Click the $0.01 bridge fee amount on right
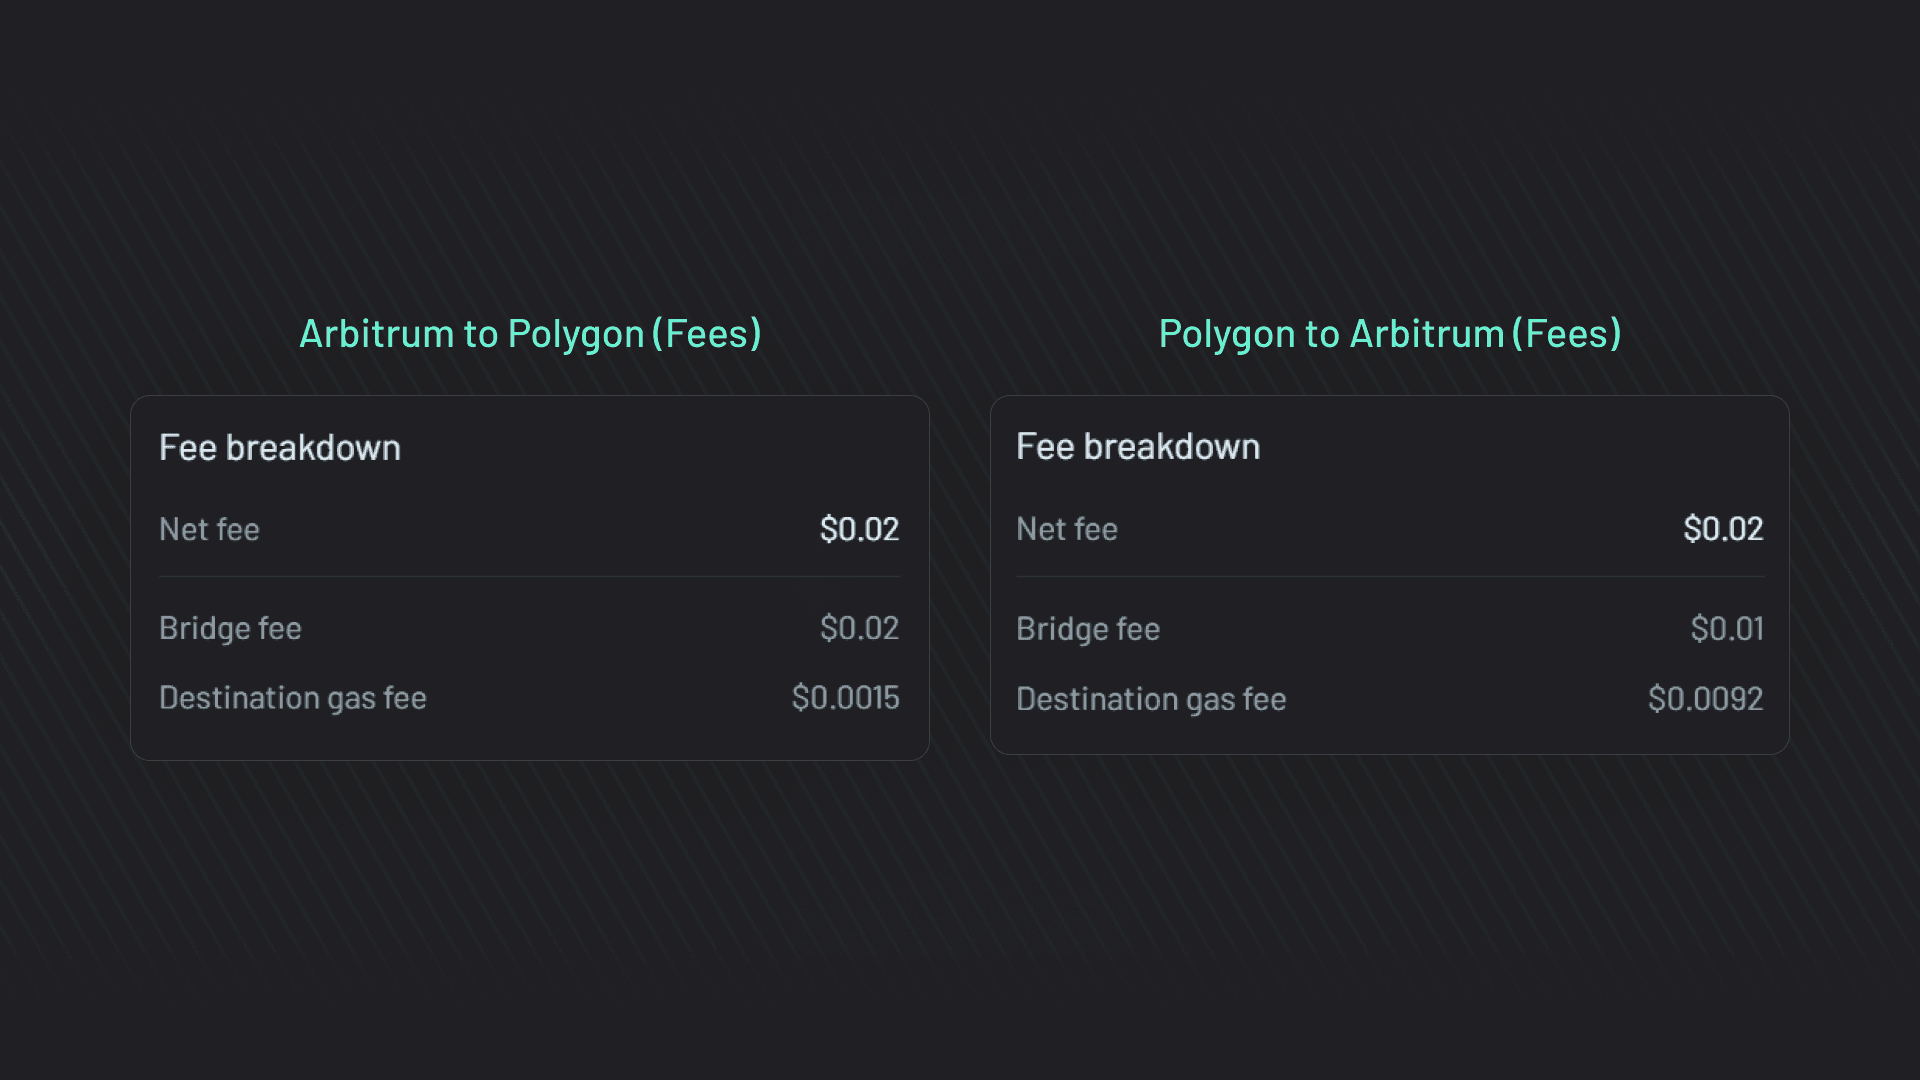This screenshot has width=1920, height=1080. pos(1726,628)
